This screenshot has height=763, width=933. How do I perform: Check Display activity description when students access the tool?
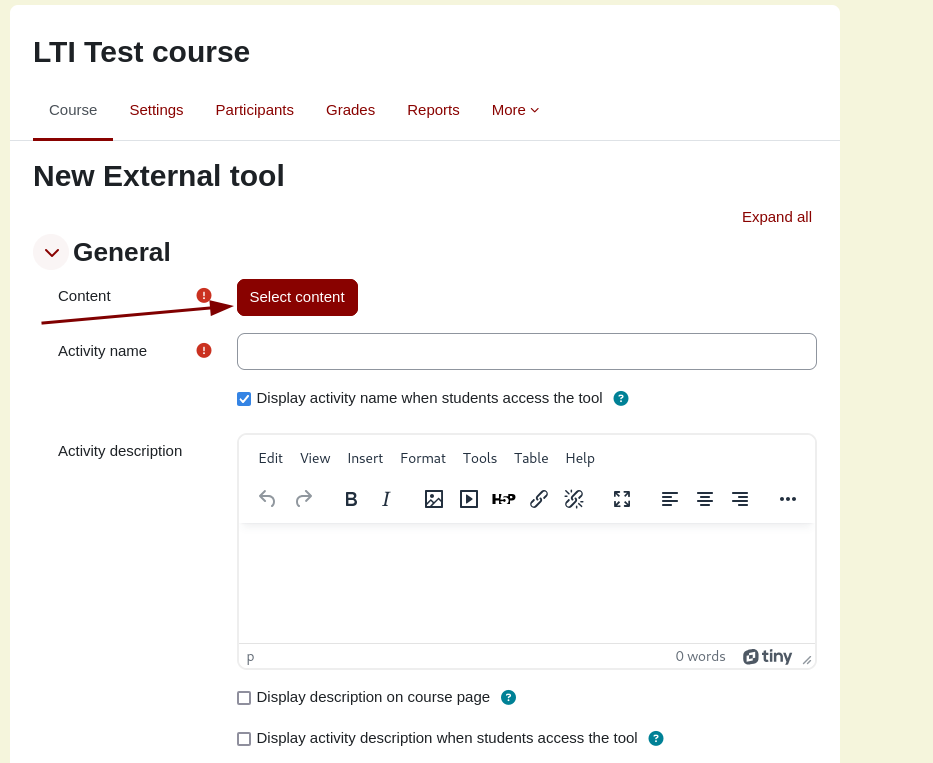[244, 738]
